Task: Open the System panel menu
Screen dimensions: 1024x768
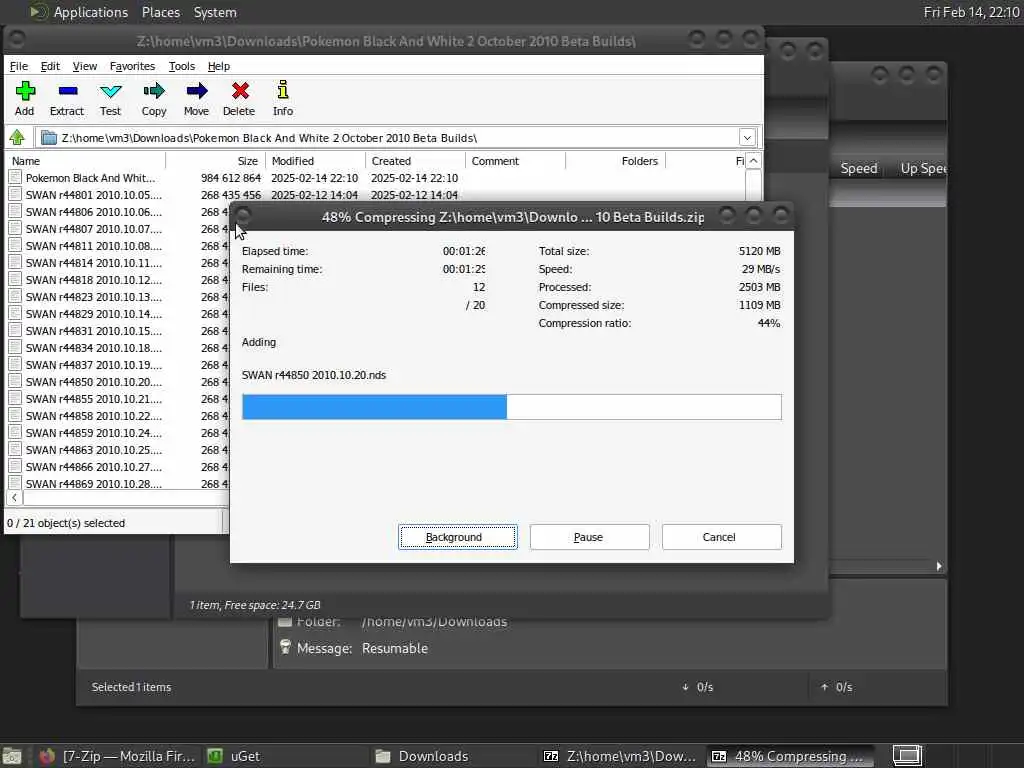Action: coord(215,12)
